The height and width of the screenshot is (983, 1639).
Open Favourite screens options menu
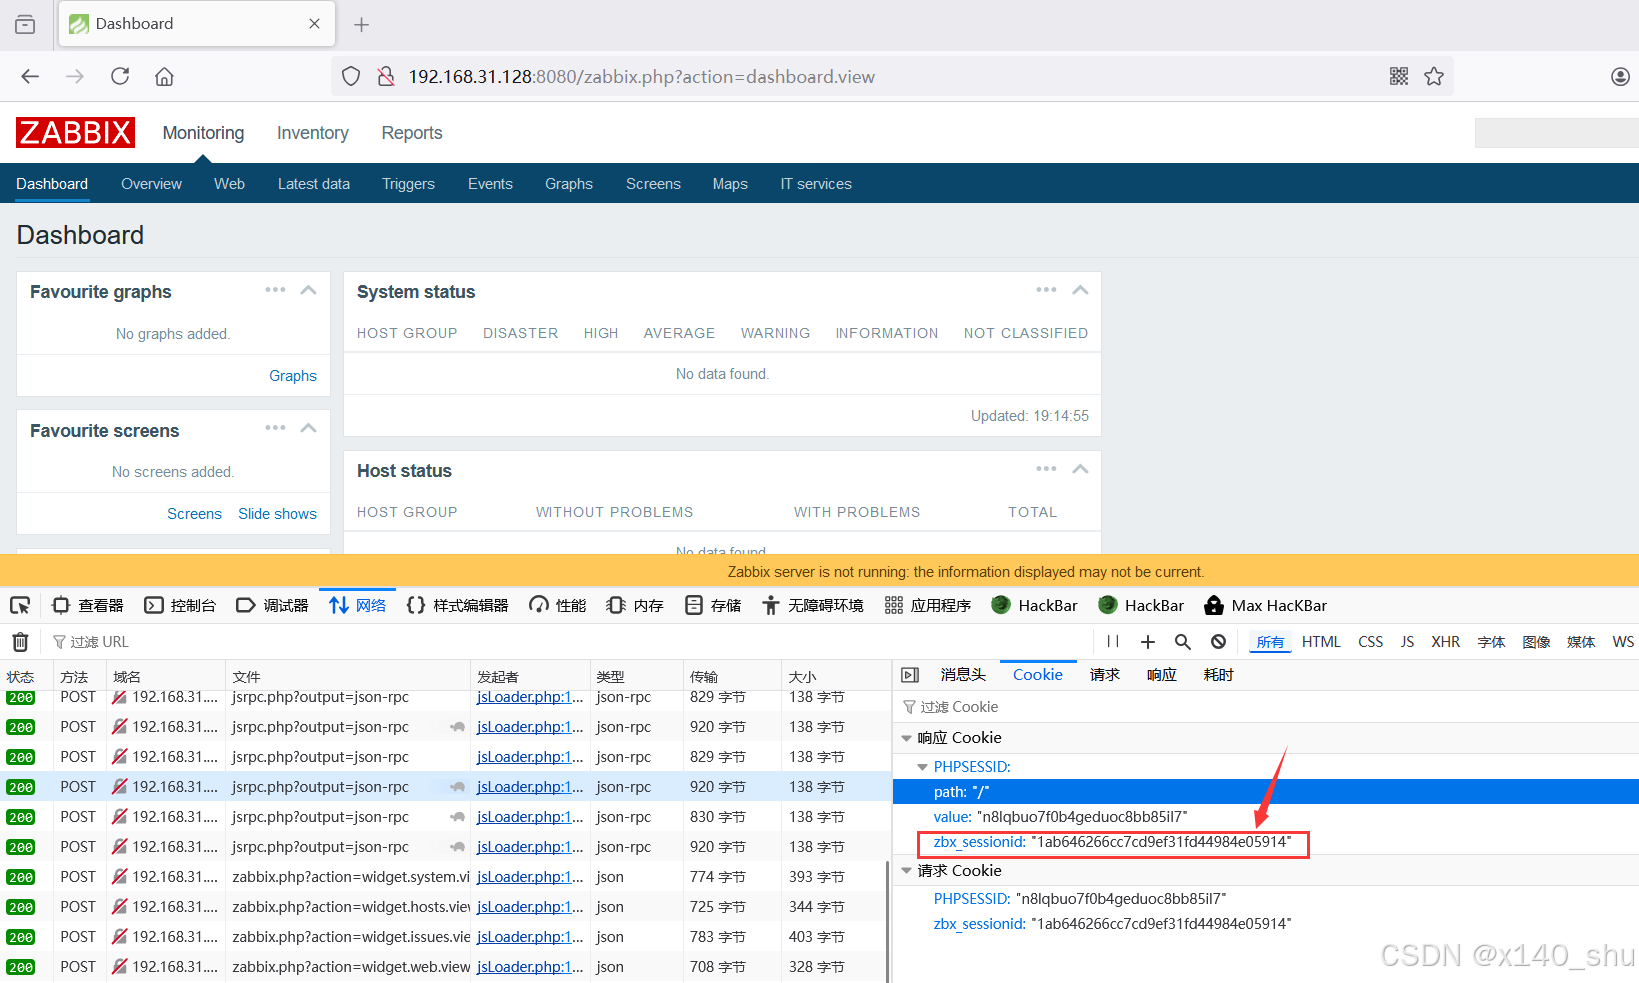pyautogui.click(x=275, y=428)
